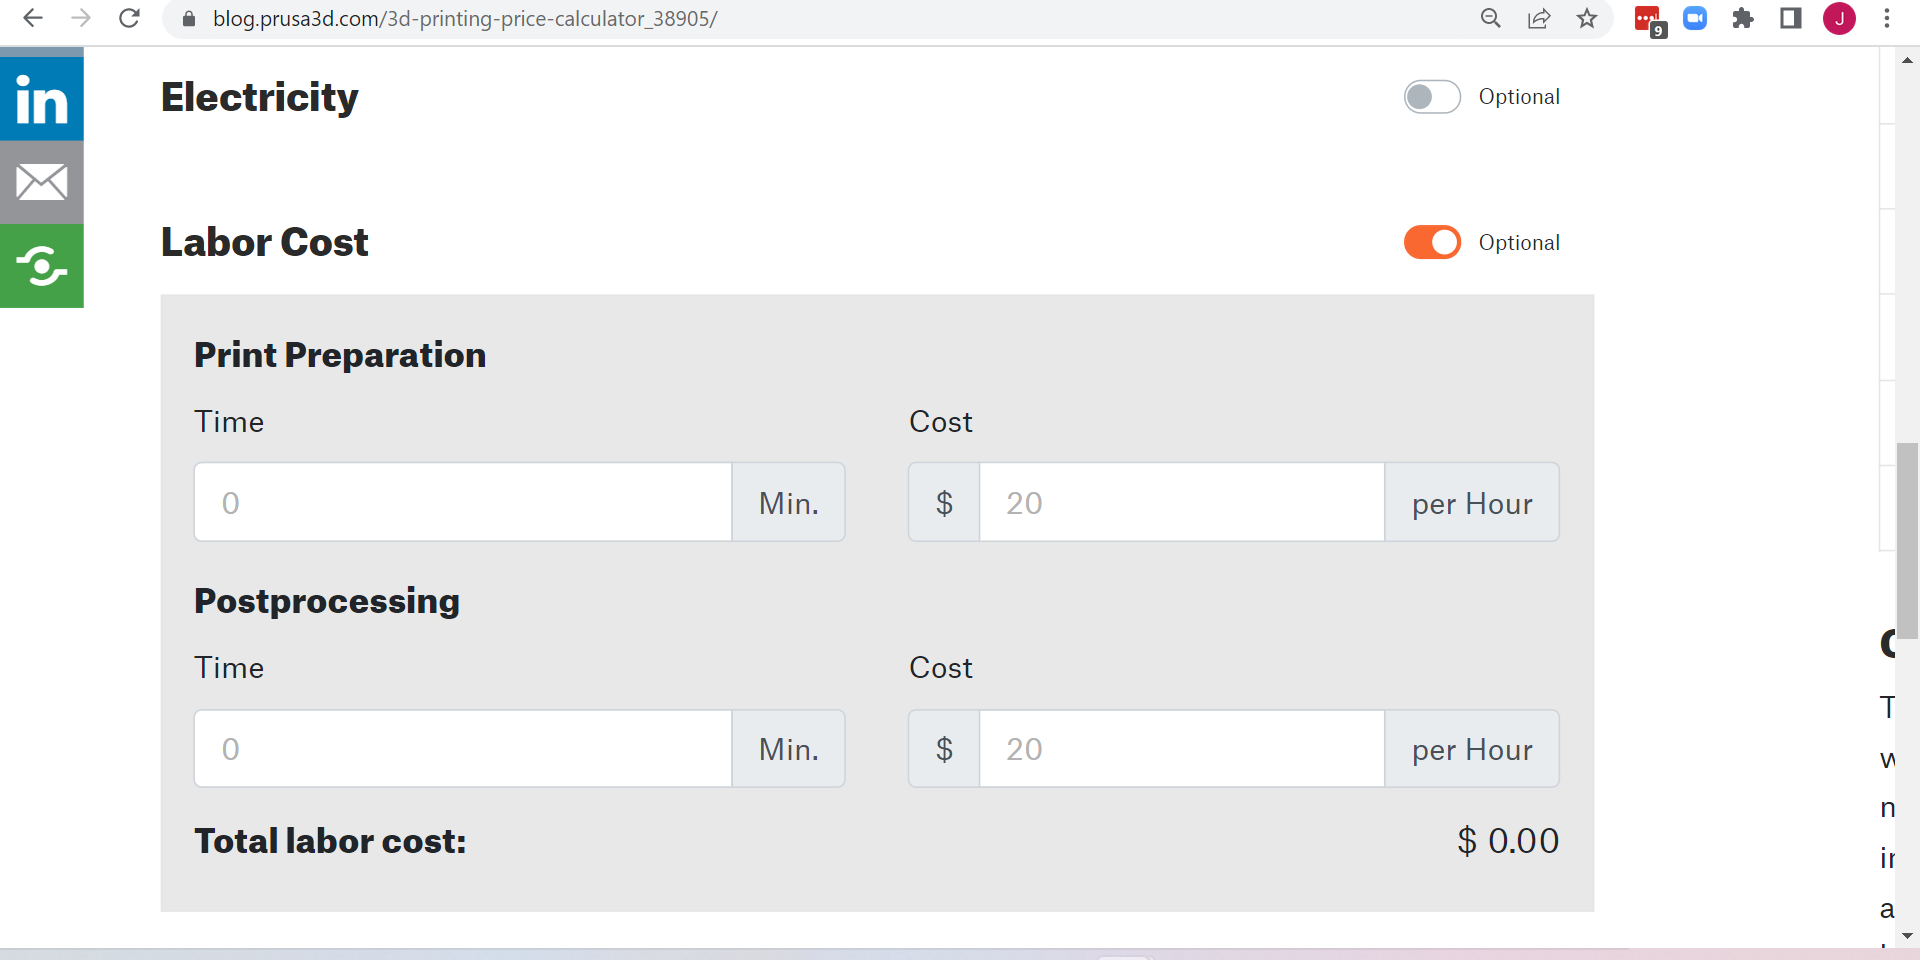
Task: Click the Zoom extension icon
Action: click(x=1695, y=18)
